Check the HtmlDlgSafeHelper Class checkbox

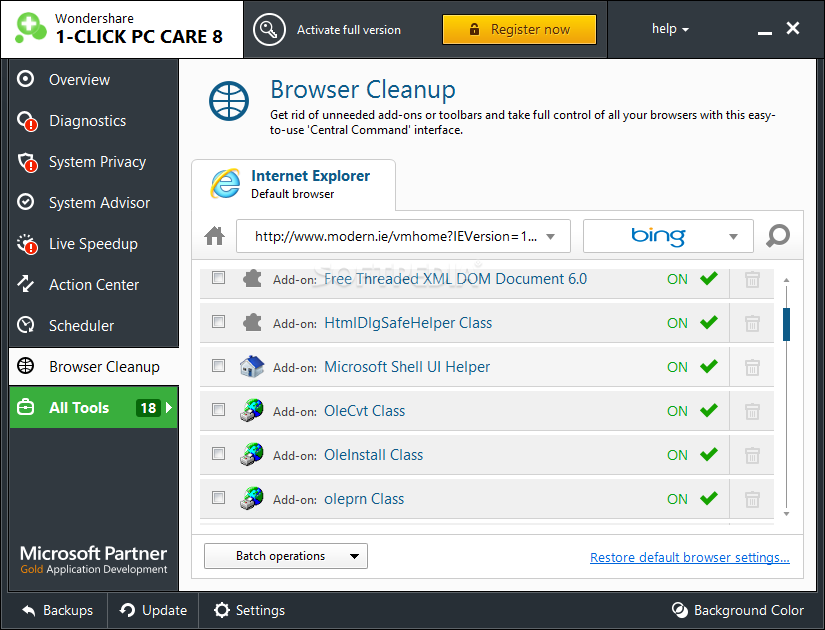[x=218, y=322]
